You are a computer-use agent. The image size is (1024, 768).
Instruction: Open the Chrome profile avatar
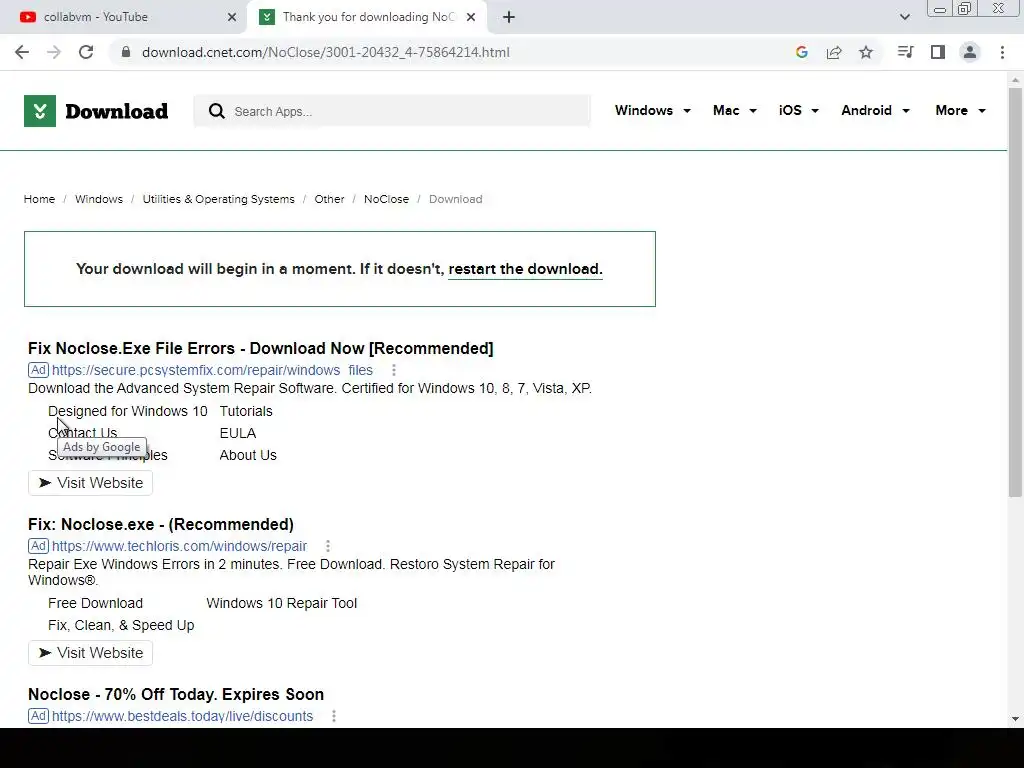tap(970, 52)
